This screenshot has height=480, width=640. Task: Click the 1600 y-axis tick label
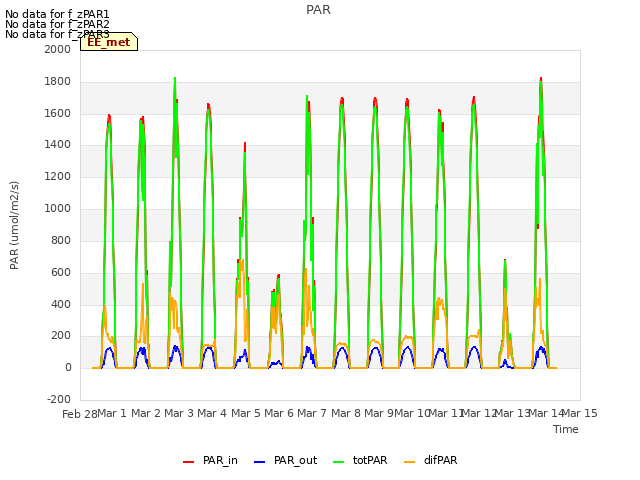pos(58,113)
